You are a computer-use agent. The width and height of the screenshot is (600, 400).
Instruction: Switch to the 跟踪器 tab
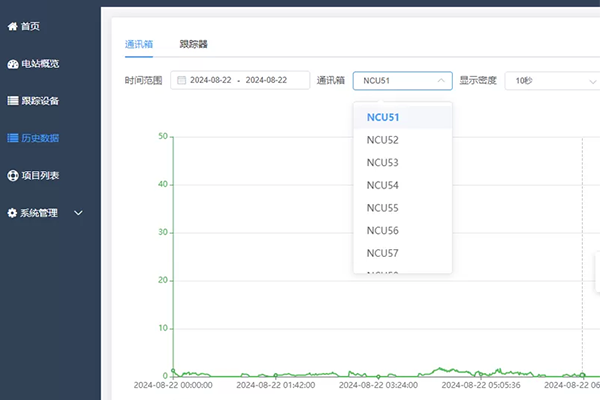(x=193, y=44)
